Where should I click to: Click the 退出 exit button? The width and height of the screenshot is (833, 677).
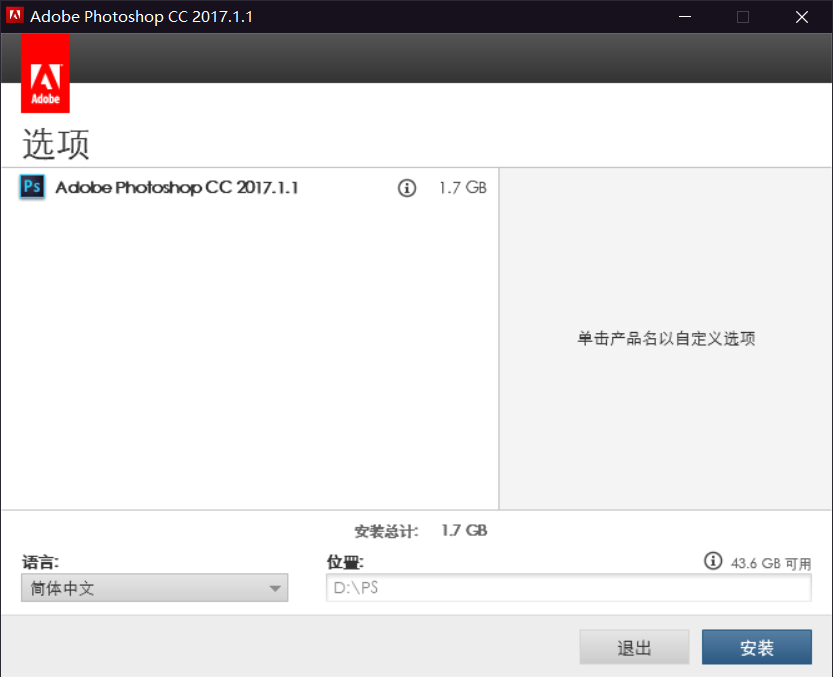click(x=634, y=647)
